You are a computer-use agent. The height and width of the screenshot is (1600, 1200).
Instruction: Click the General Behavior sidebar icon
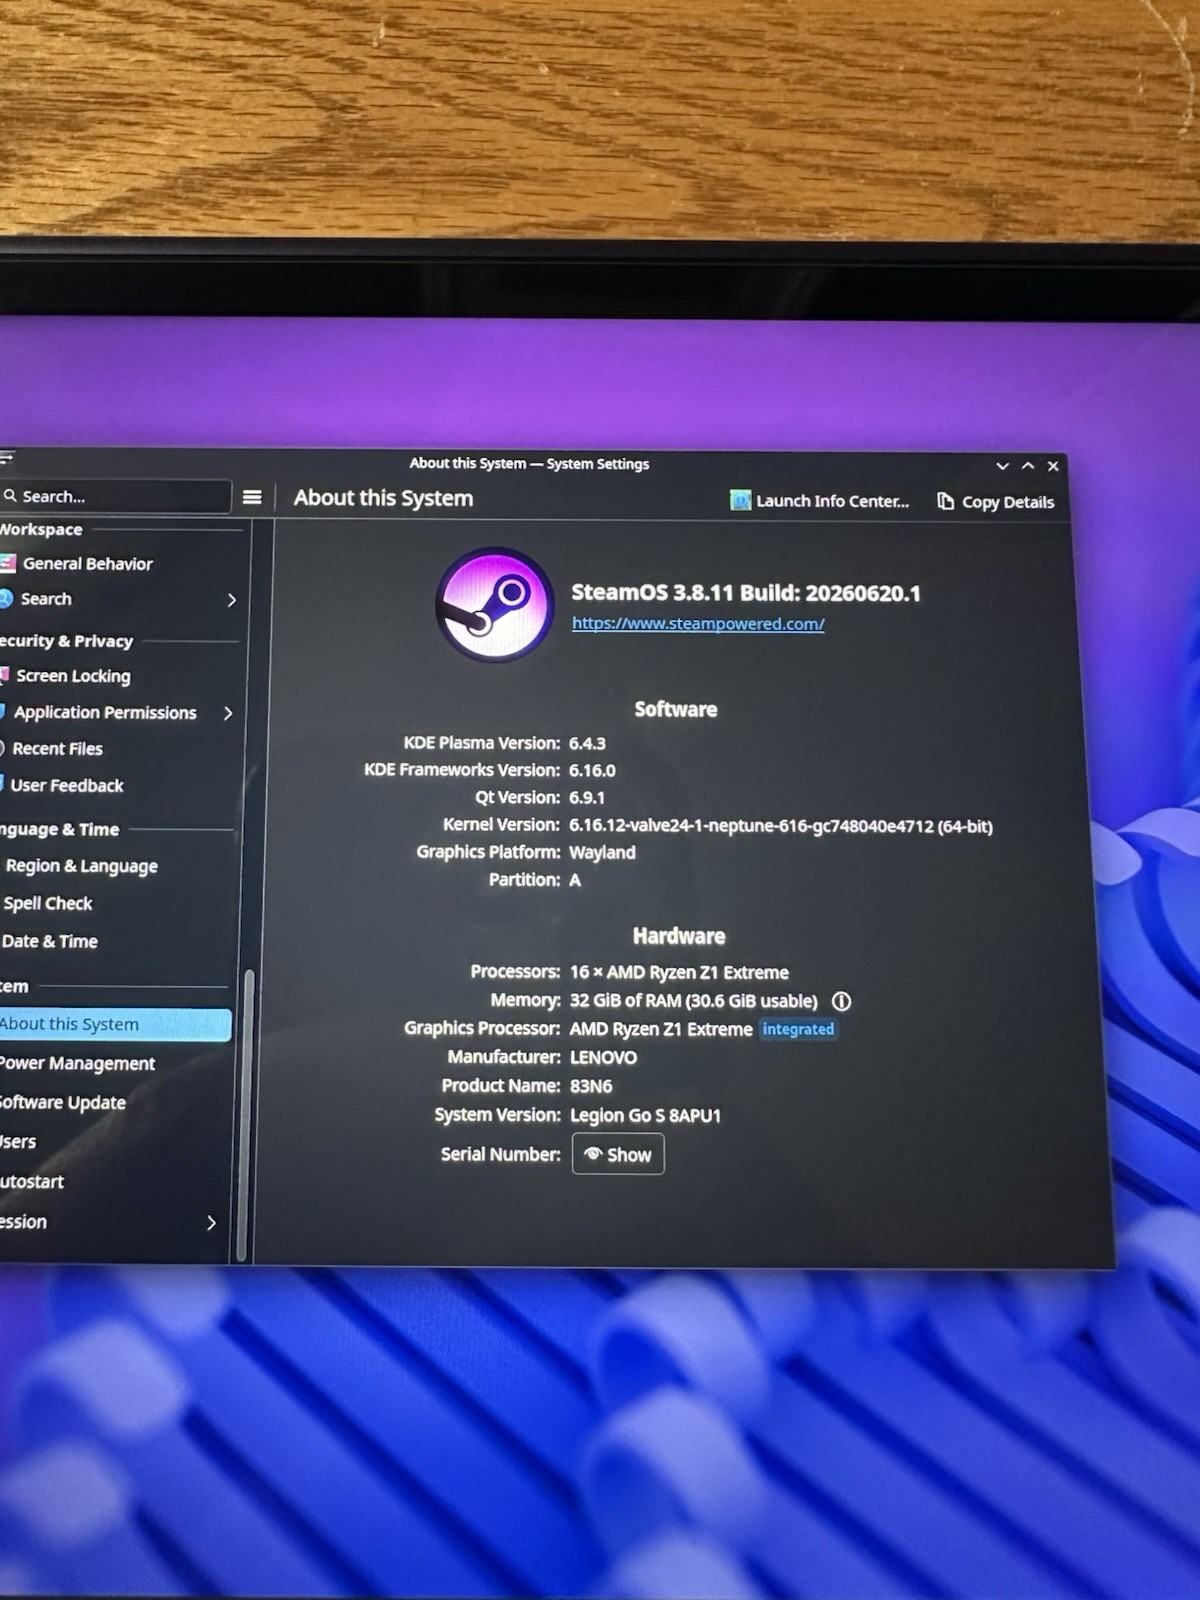point(7,563)
